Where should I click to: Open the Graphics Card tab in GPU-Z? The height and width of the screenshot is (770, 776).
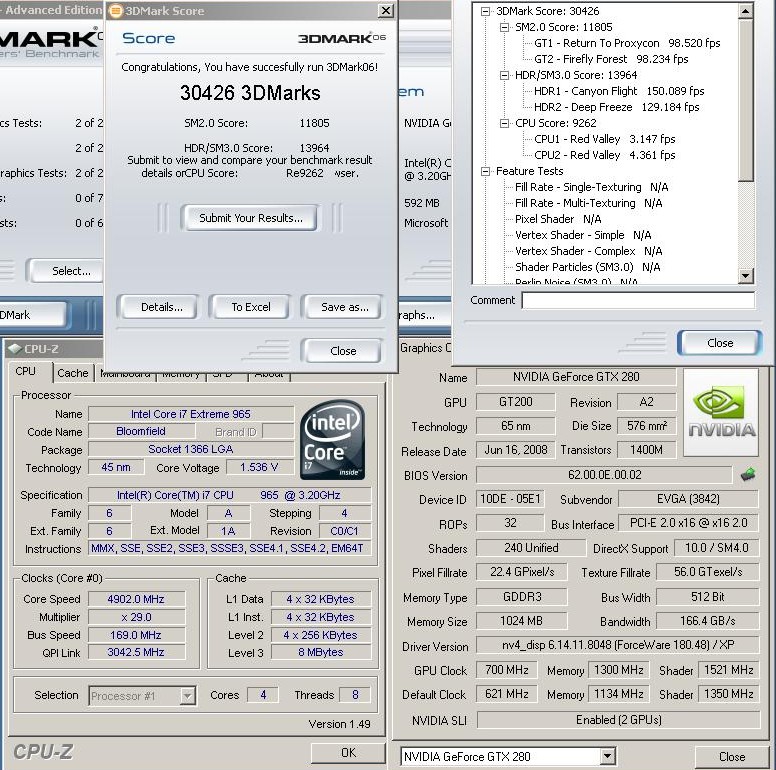click(x=426, y=348)
